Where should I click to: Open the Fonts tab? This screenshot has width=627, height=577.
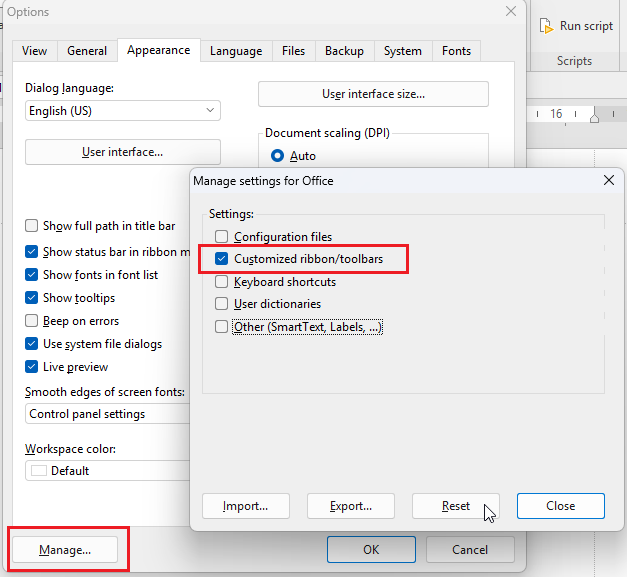coord(456,51)
